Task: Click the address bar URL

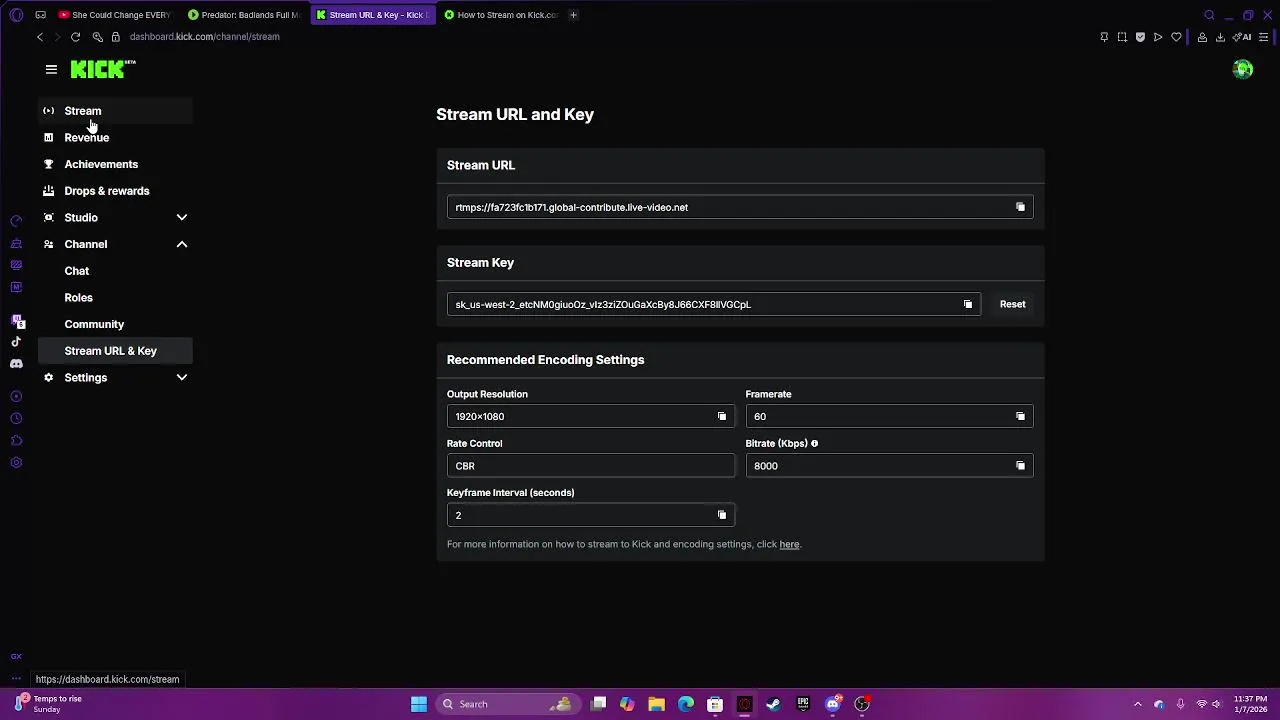Action: [x=204, y=37]
